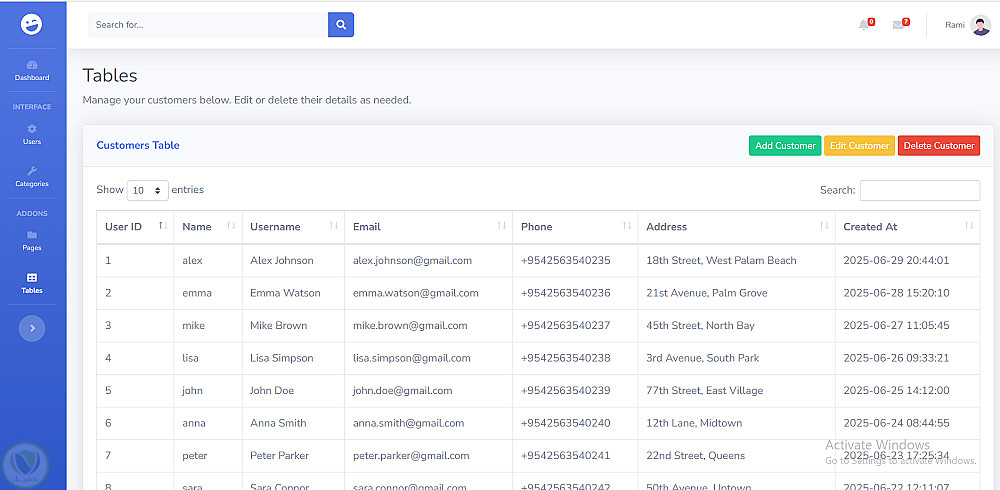Click phone number +9542563540240
Screen dimensions: 1000x490
[x=565, y=423]
